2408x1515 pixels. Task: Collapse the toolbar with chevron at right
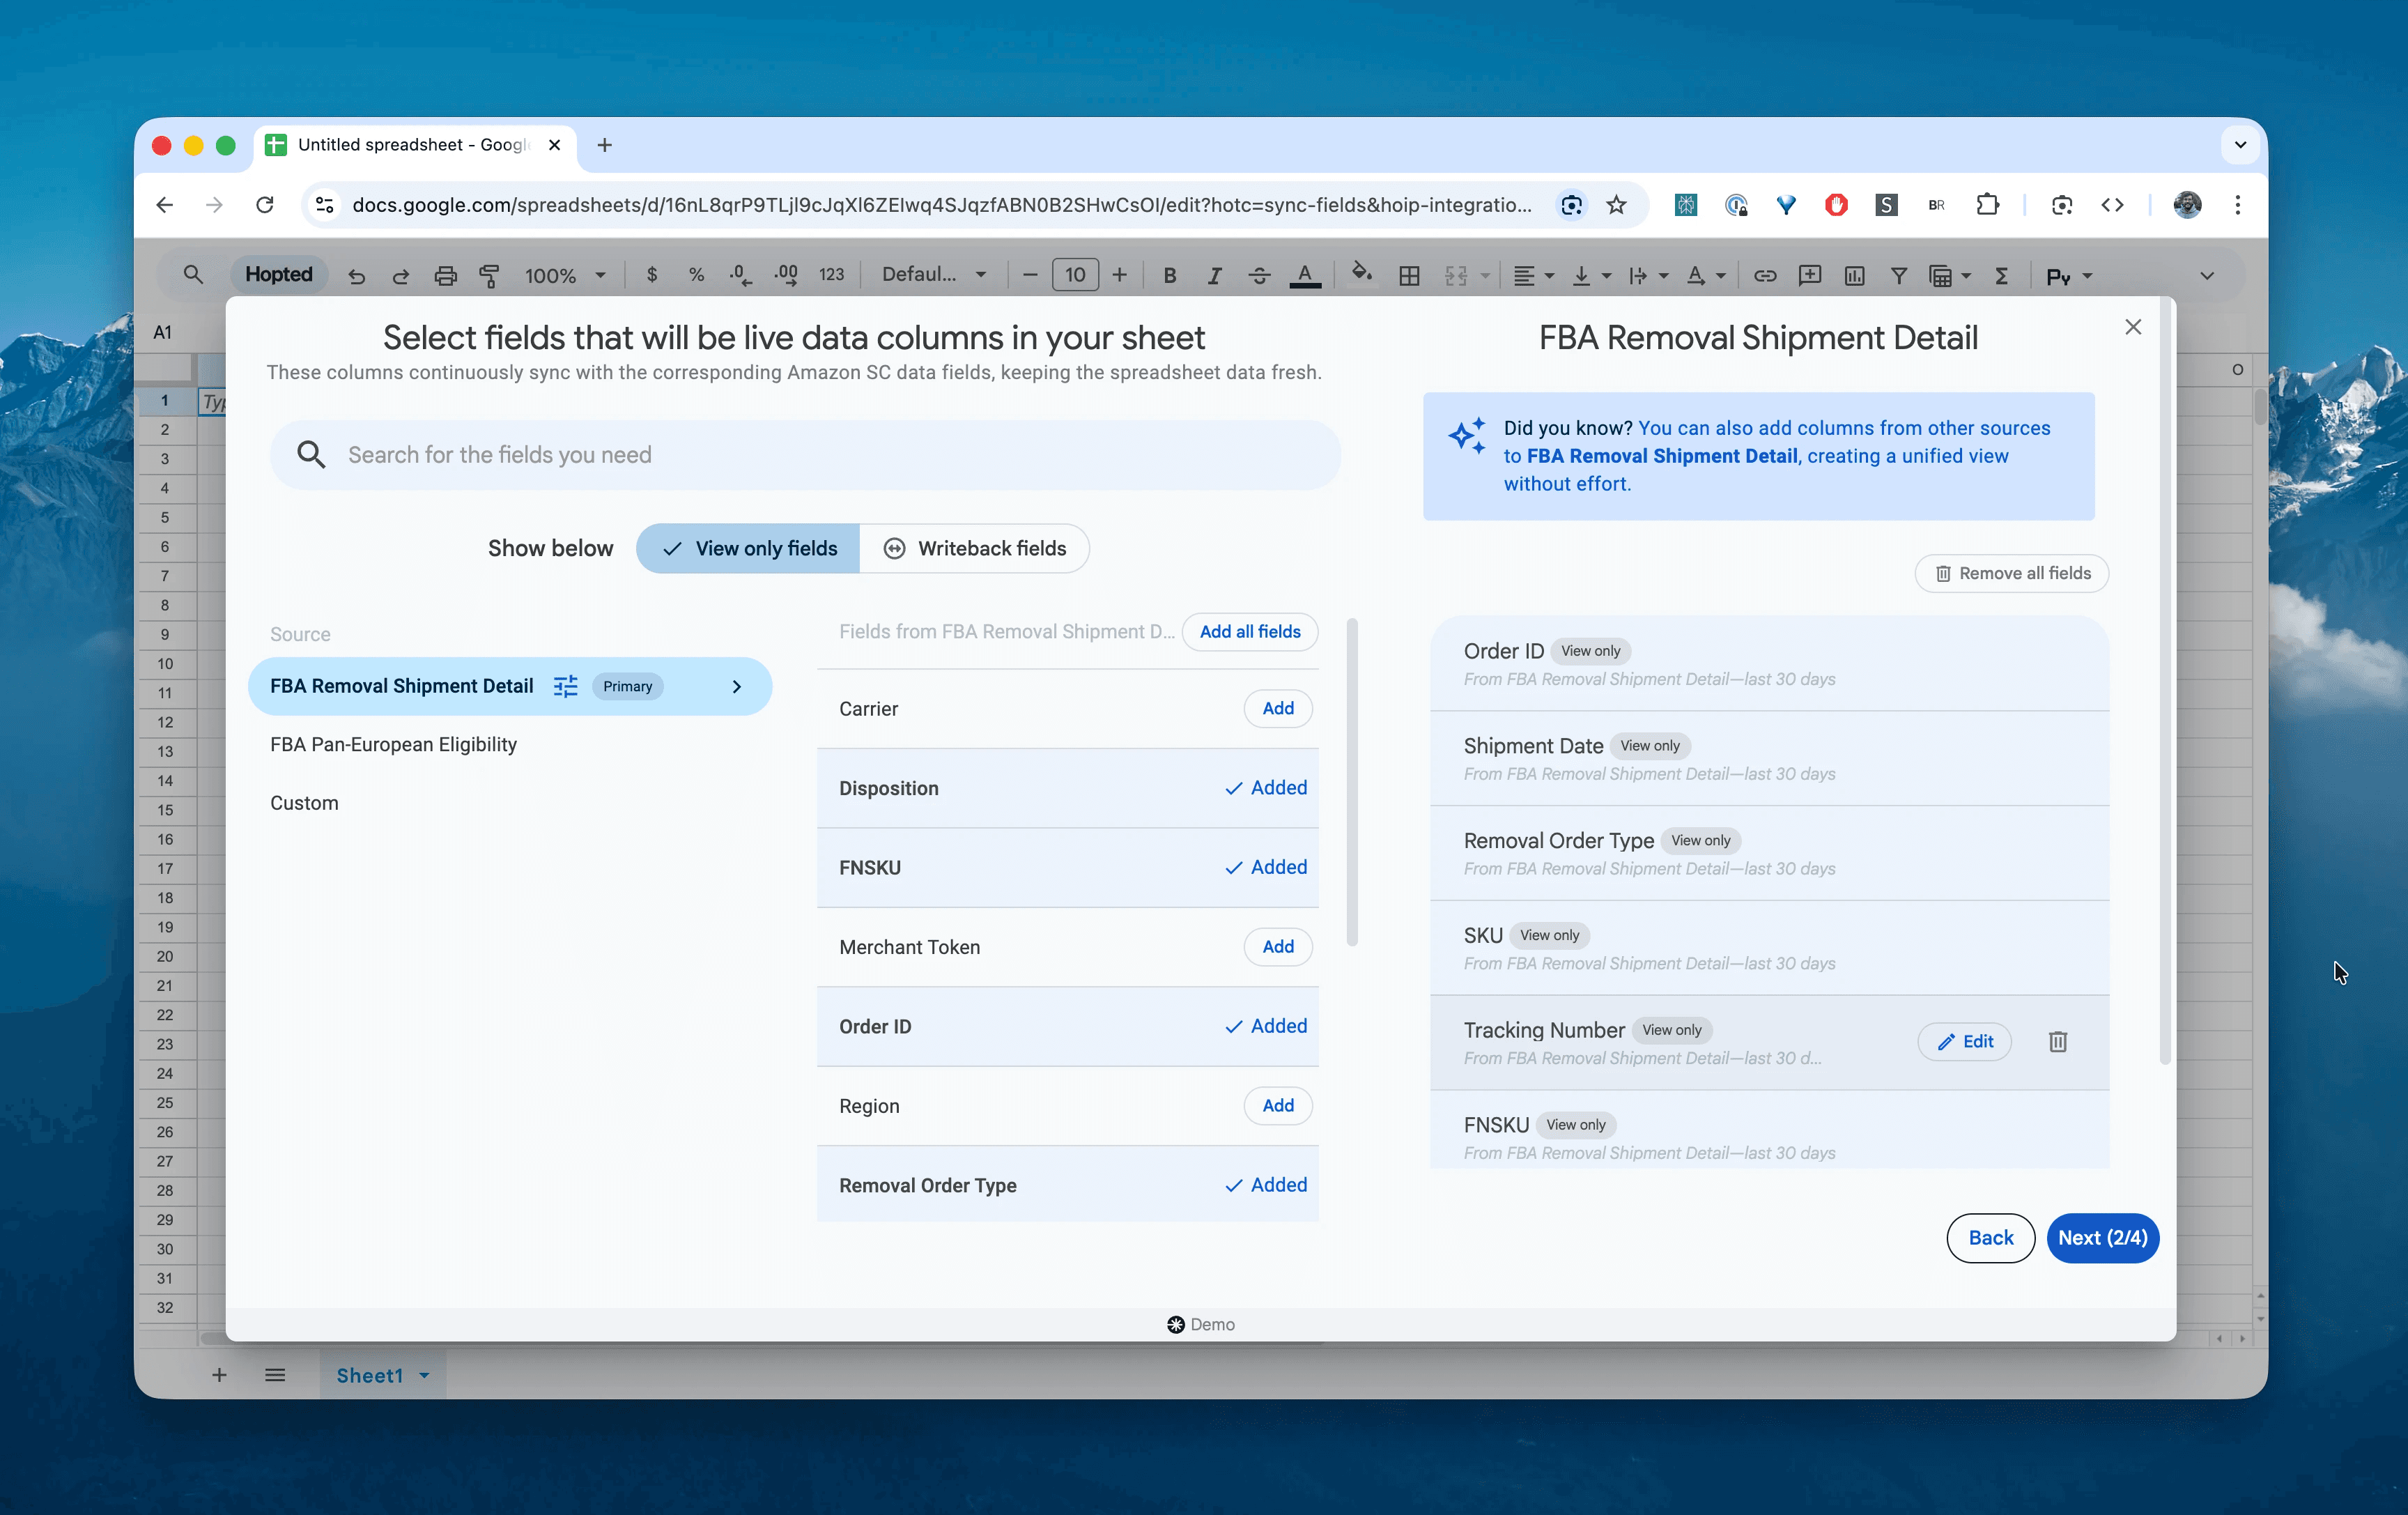pyautogui.click(x=2207, y=276)
